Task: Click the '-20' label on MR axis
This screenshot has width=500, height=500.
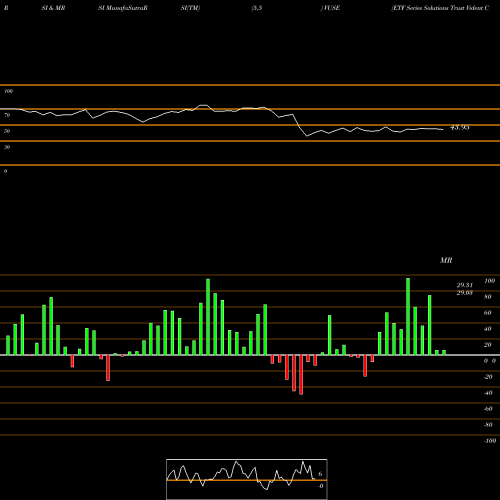Action: (x=488, y=377)
